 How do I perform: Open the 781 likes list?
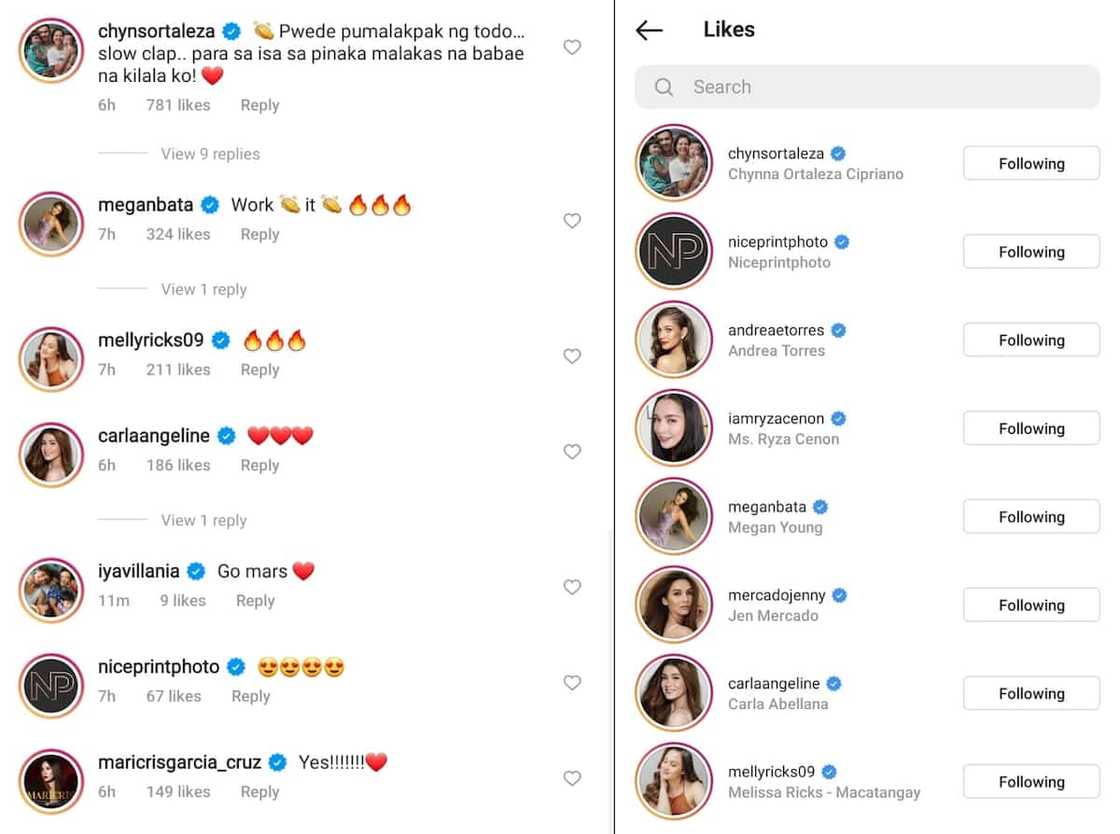178,105
